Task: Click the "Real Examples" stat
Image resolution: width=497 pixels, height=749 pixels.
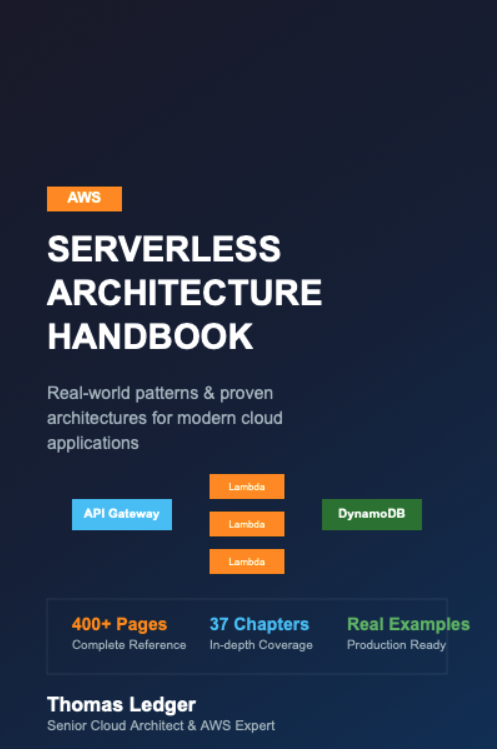Action: pyautogui.click(x=409, y=624)
